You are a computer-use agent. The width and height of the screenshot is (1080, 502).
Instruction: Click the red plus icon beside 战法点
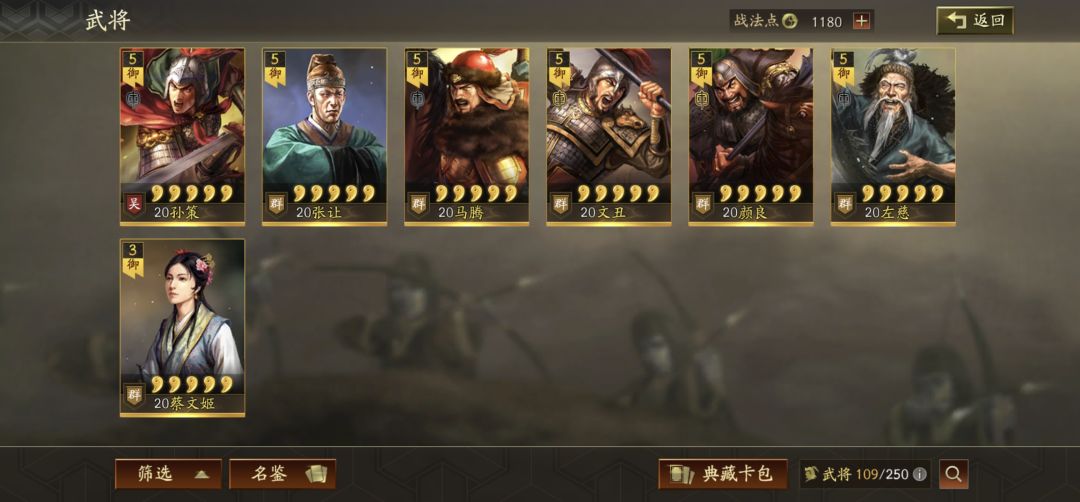coord(861,21)
